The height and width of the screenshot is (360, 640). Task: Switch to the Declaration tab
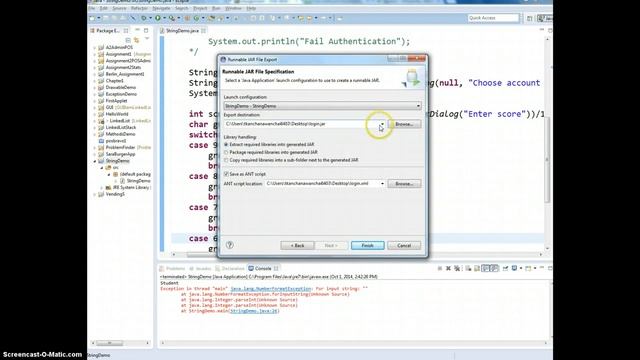point(230,269)
